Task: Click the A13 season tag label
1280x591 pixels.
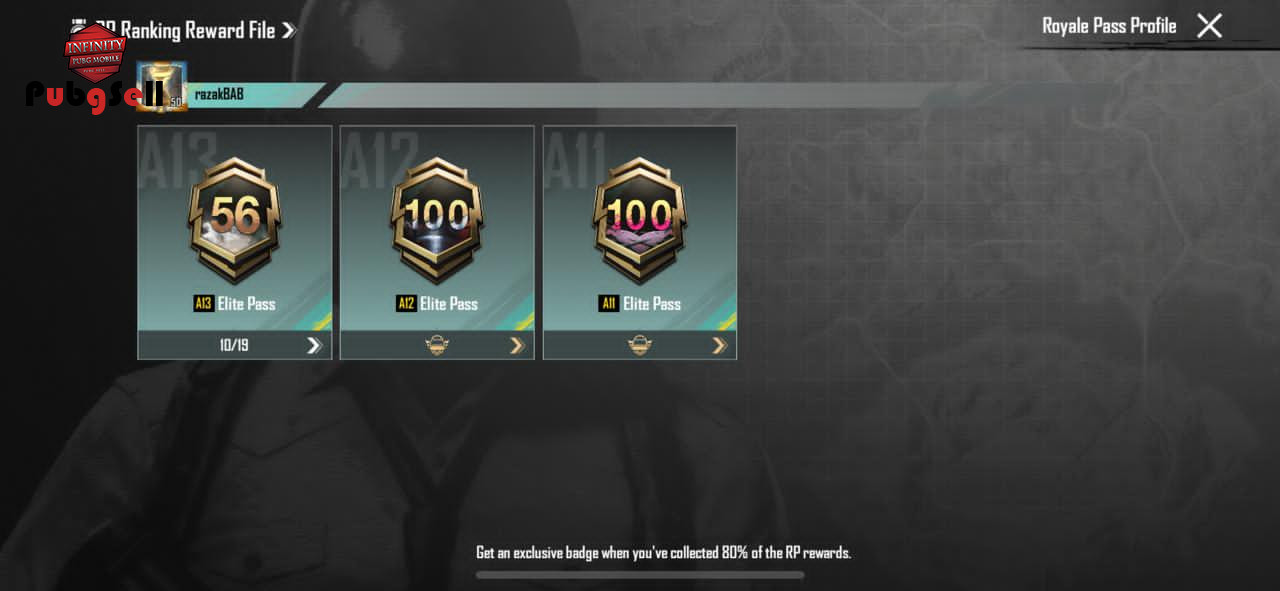Action: [x=204, y=303]
